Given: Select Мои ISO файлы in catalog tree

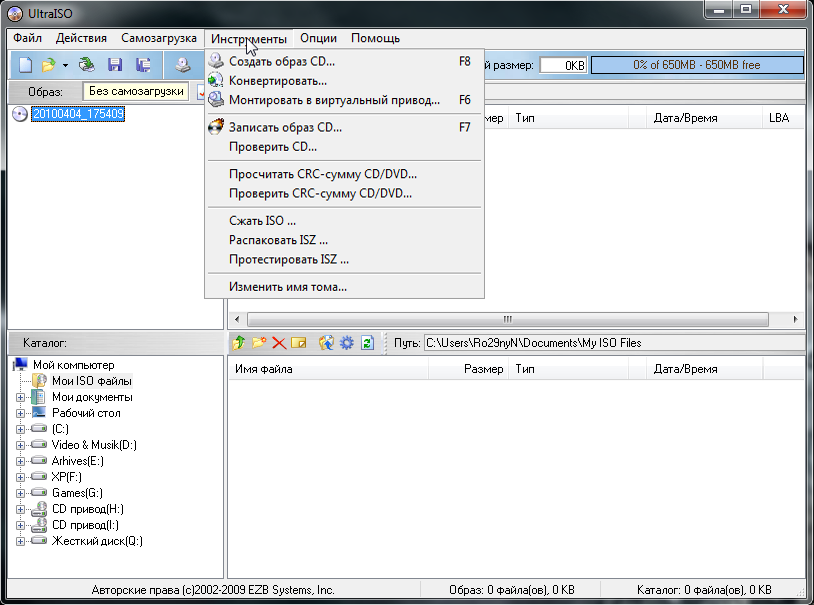Looking at the screenshot, I should [91, 381].
